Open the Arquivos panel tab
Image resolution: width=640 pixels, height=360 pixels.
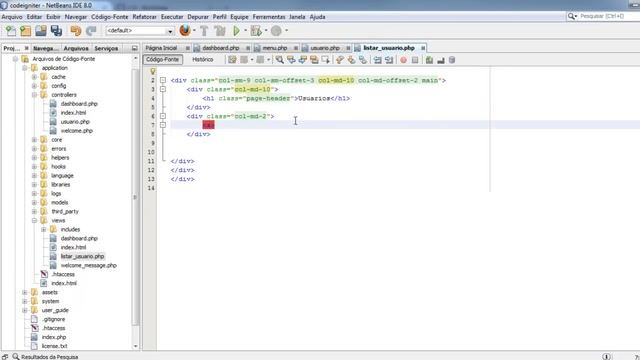[76, 48]
